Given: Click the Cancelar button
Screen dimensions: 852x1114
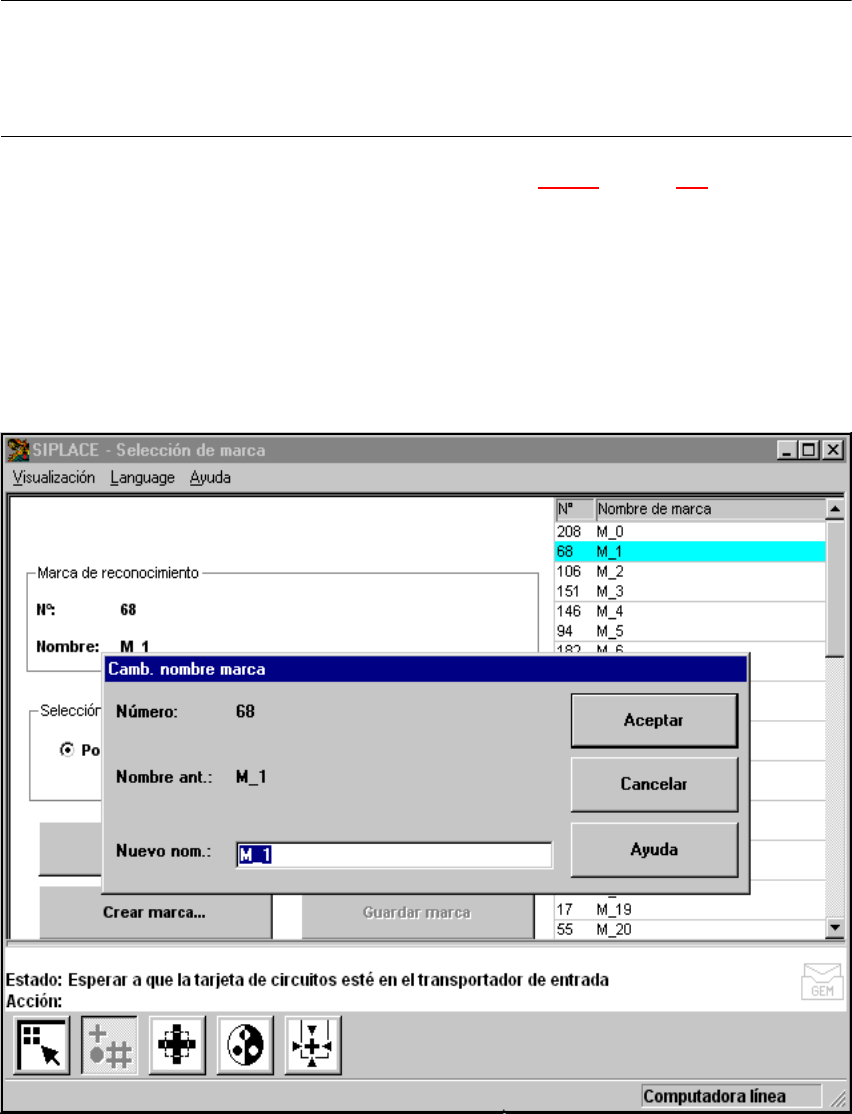Looking at the screenshot, I should 654,784.
